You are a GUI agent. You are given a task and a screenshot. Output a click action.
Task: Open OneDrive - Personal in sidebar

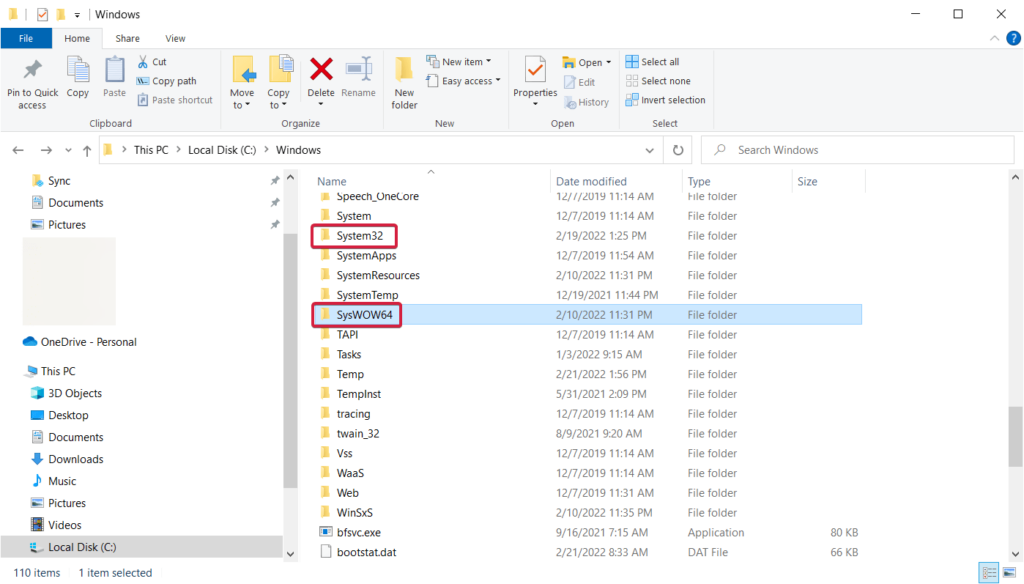pos(88,342)
